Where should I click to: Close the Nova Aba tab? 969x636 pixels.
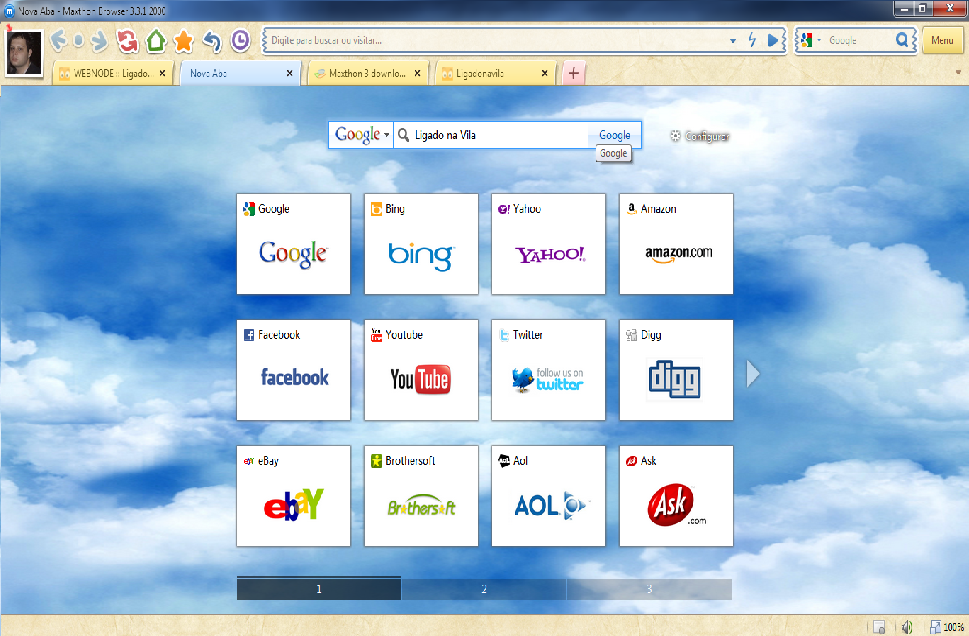pyautogui.click(x=289, y=73)
